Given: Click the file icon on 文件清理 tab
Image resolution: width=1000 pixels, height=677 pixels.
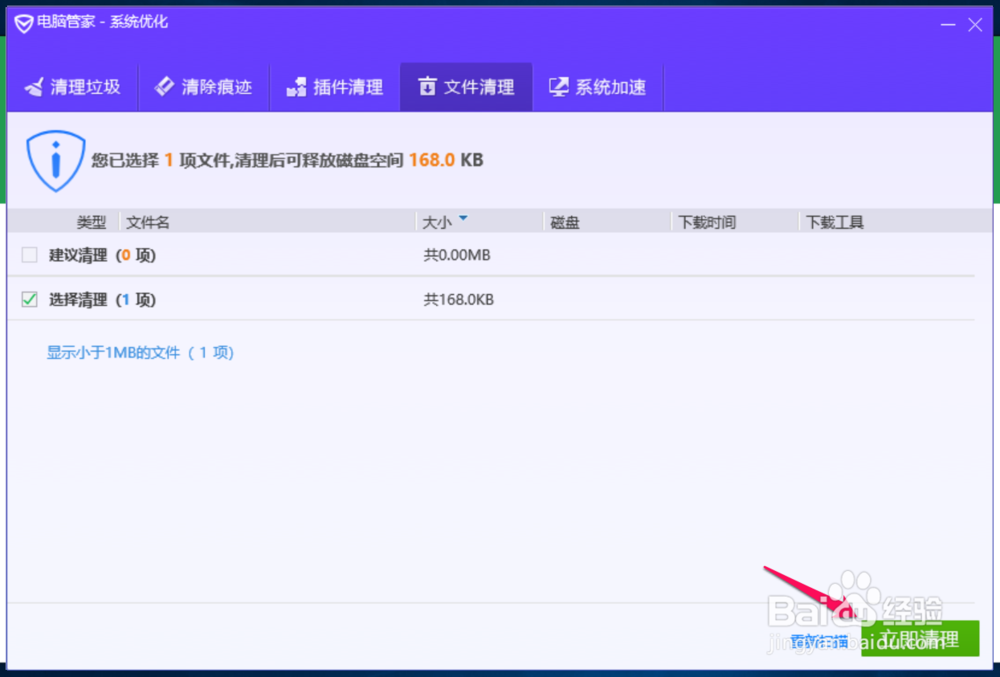Looking at the screenshot, I should (430, 87).
